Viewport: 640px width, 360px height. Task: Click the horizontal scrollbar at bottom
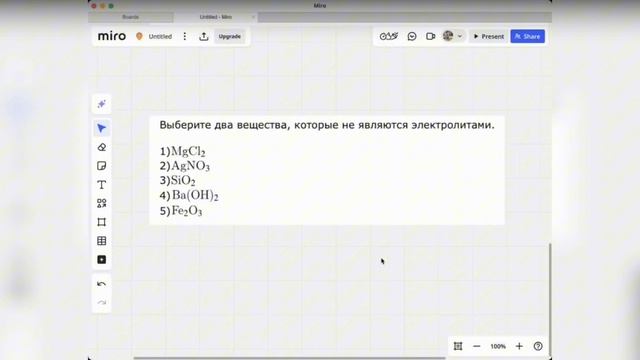click(289, 358)
